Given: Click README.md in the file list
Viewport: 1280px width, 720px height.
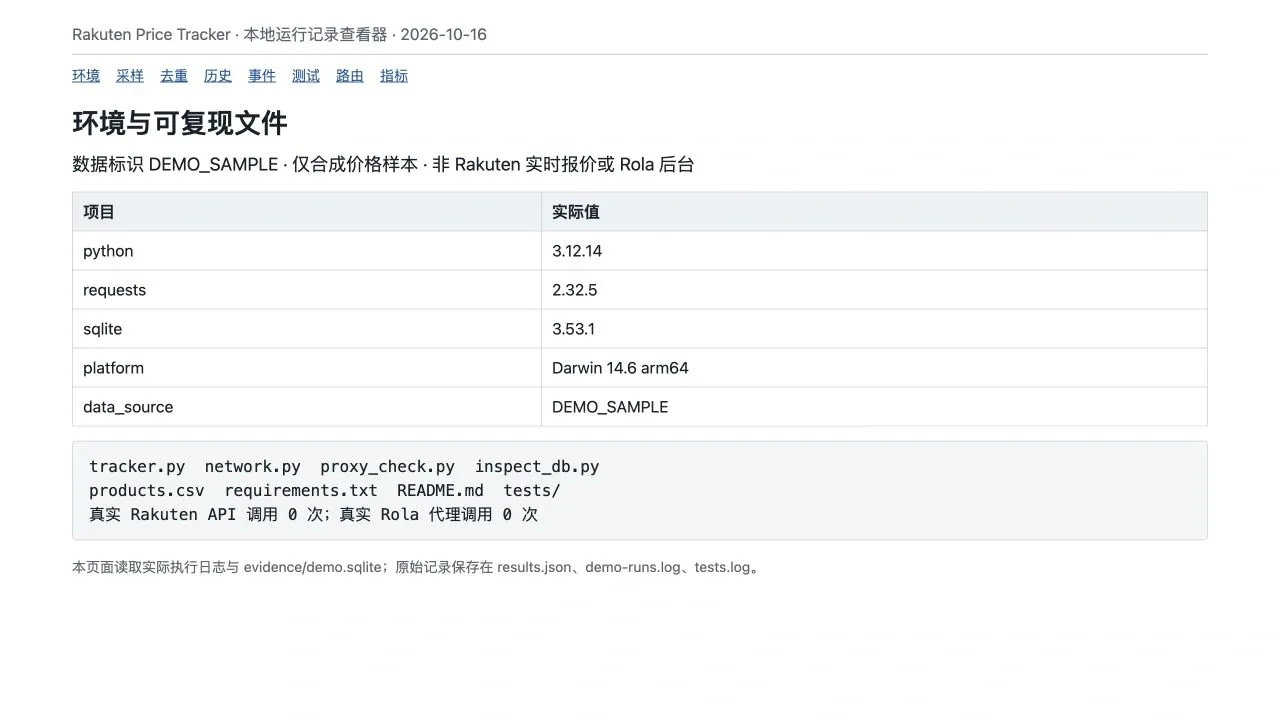Looking at the screenshot, I should [x=440, y=491].
